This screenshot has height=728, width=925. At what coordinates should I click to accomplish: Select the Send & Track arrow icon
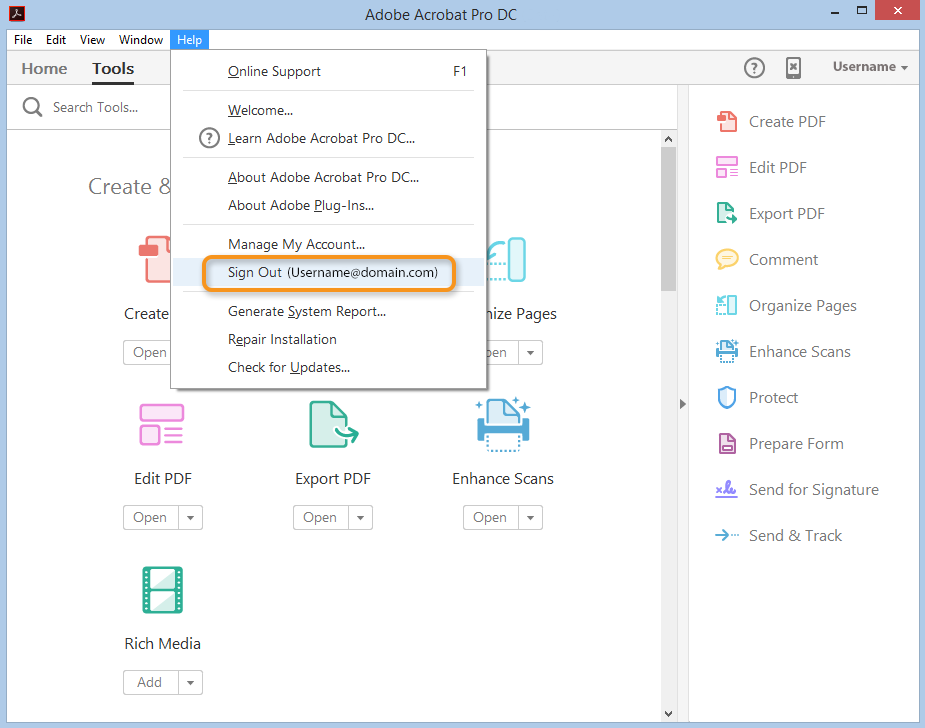pyautogui.click(x=728, y=535)
